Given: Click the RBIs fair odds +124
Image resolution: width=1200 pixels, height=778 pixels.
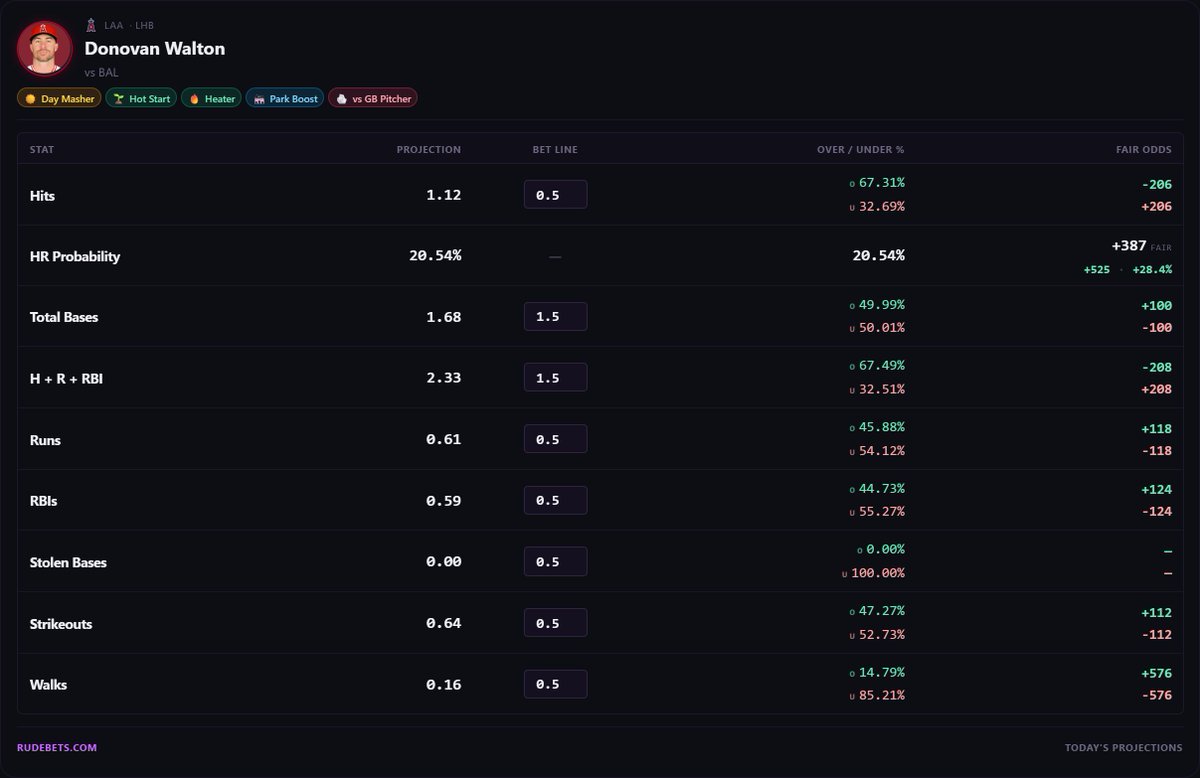Looking at the screenshot, I should 1157,489.
